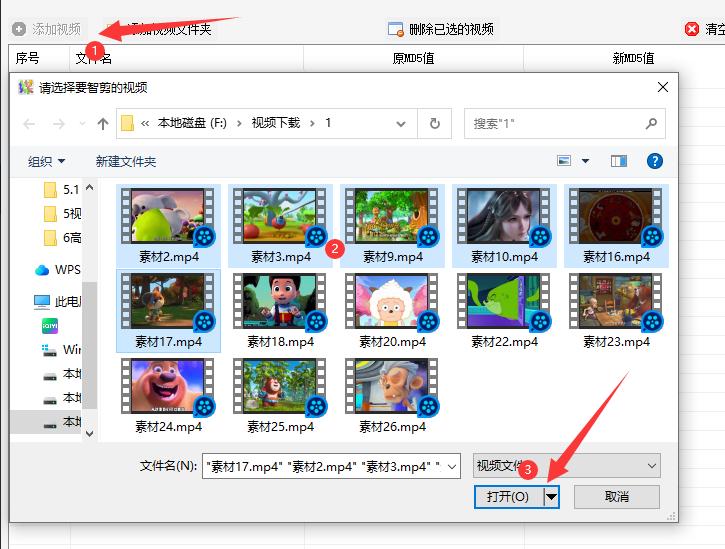Click 新建文件夹 button
The height and width of the screenshot is (549, 725).
(126, 161)
